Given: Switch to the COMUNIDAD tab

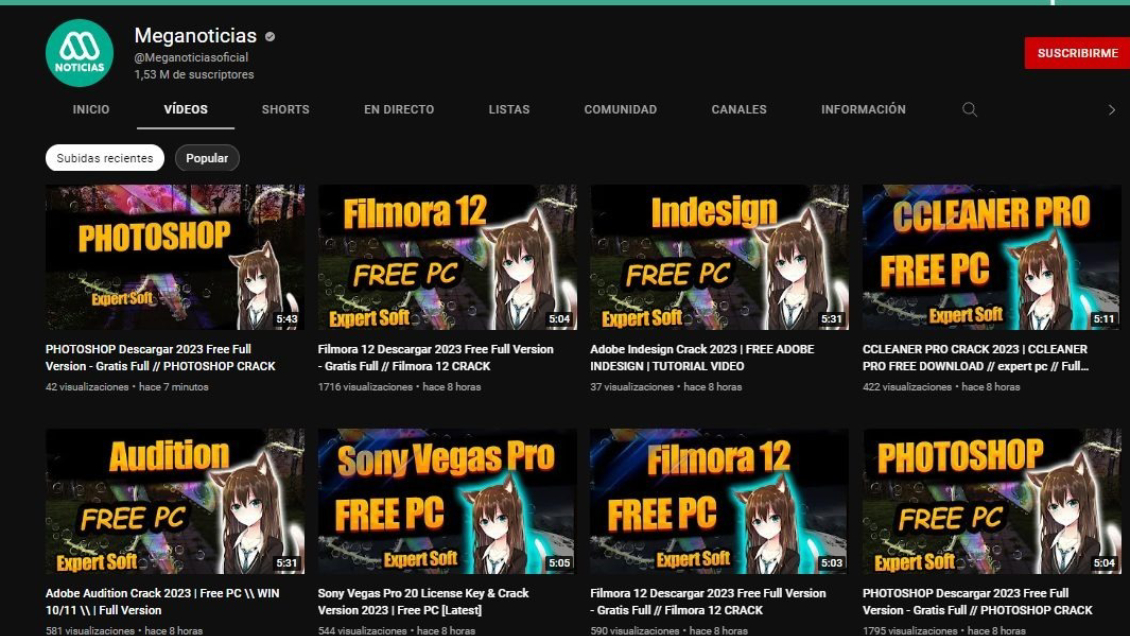Looking at the screenshot, I should [x=621, y=110].
